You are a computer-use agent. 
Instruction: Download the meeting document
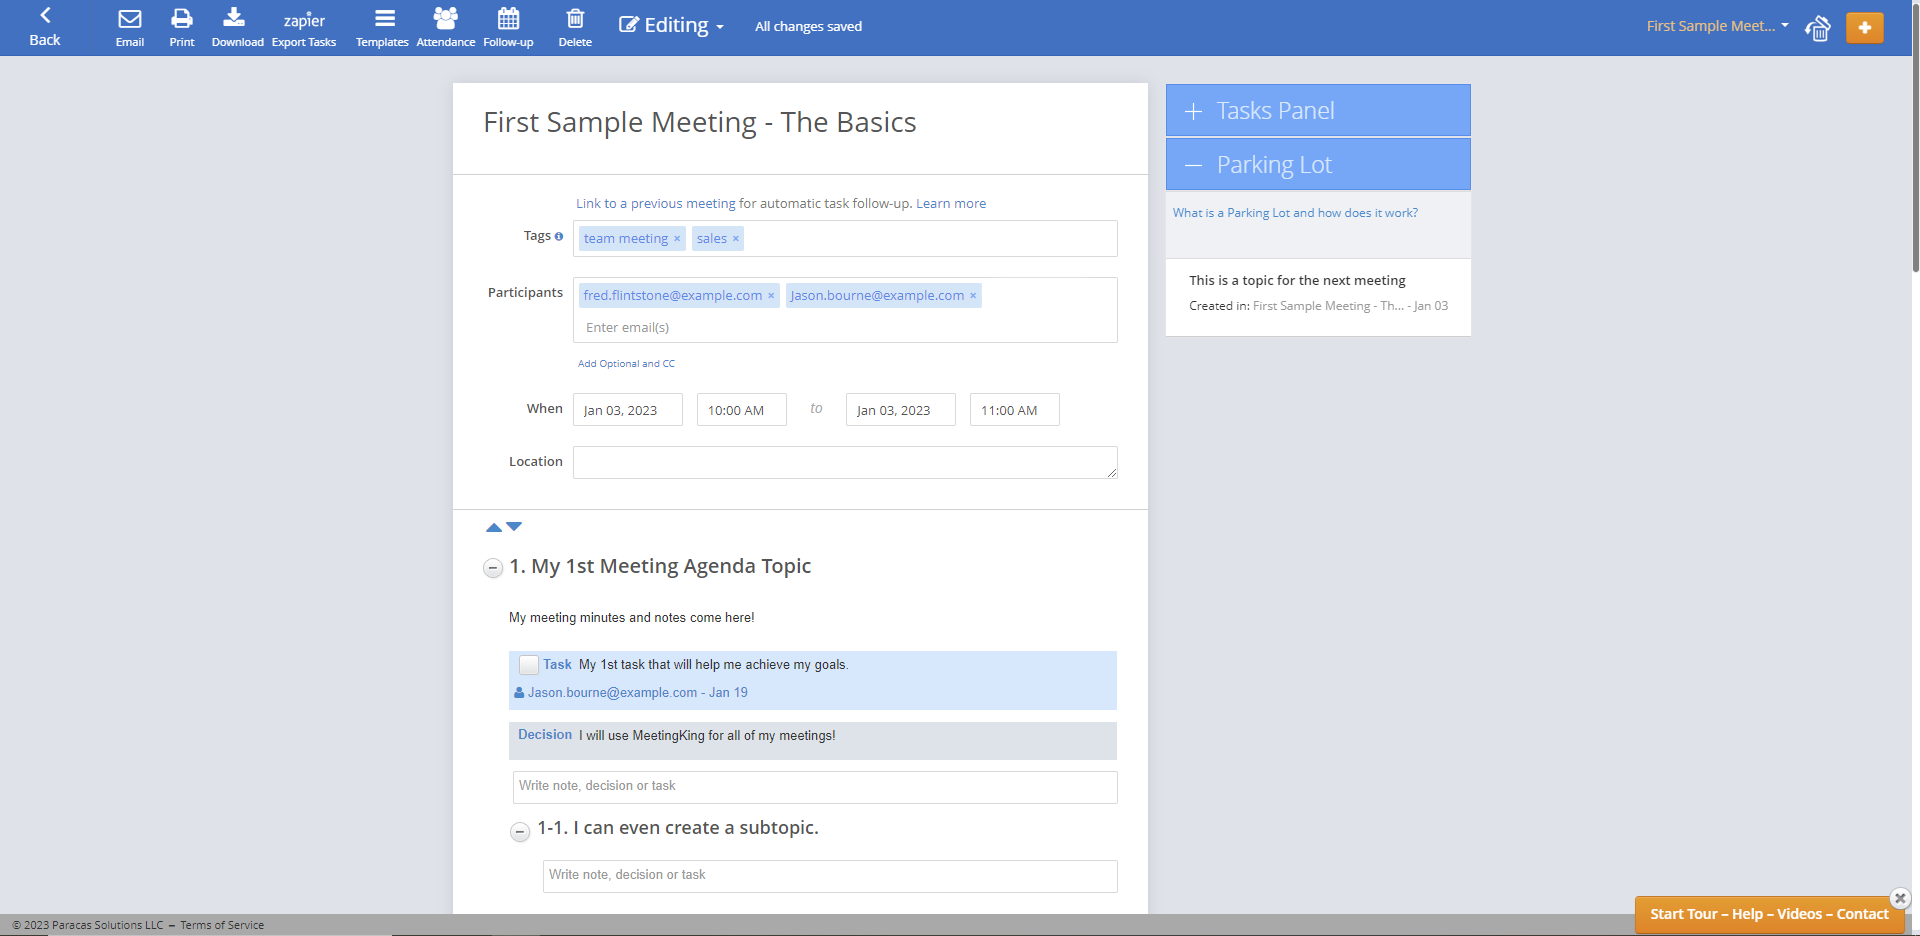click(237, 27)
